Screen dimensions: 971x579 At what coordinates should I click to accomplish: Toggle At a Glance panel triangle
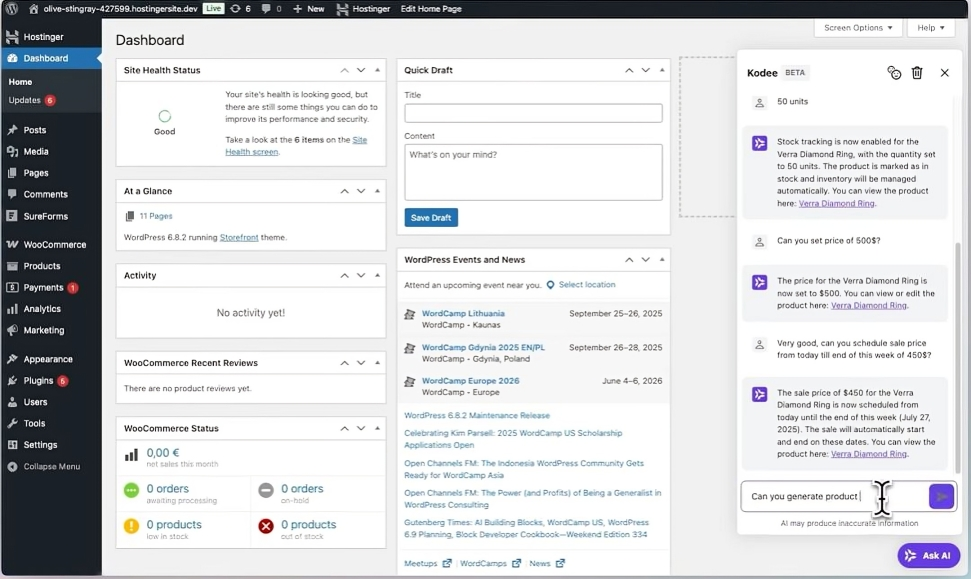click(x=377, y=191)
